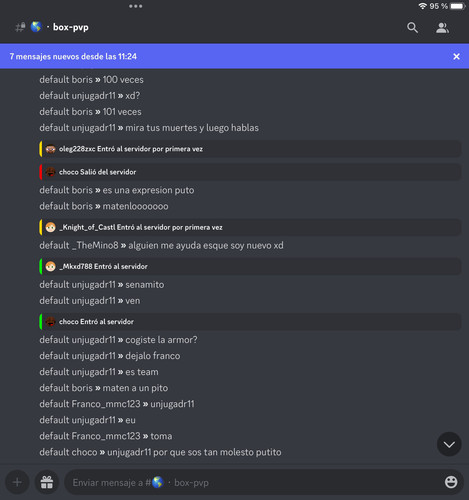This screenshot has width=469, height=500.
Task: Tap the three dots at the top
Action: point(136,6)
